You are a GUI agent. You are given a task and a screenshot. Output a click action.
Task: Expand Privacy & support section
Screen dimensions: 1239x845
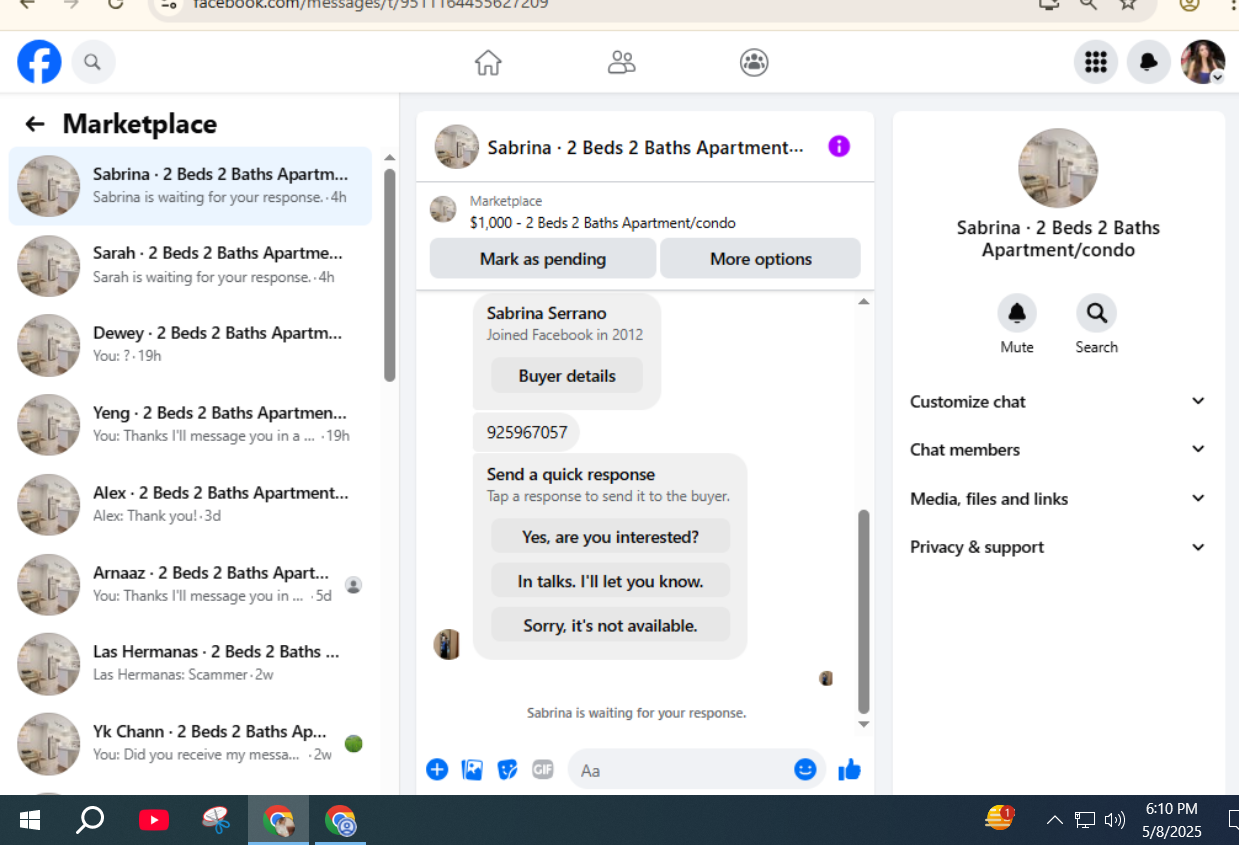coord(1058,547)
